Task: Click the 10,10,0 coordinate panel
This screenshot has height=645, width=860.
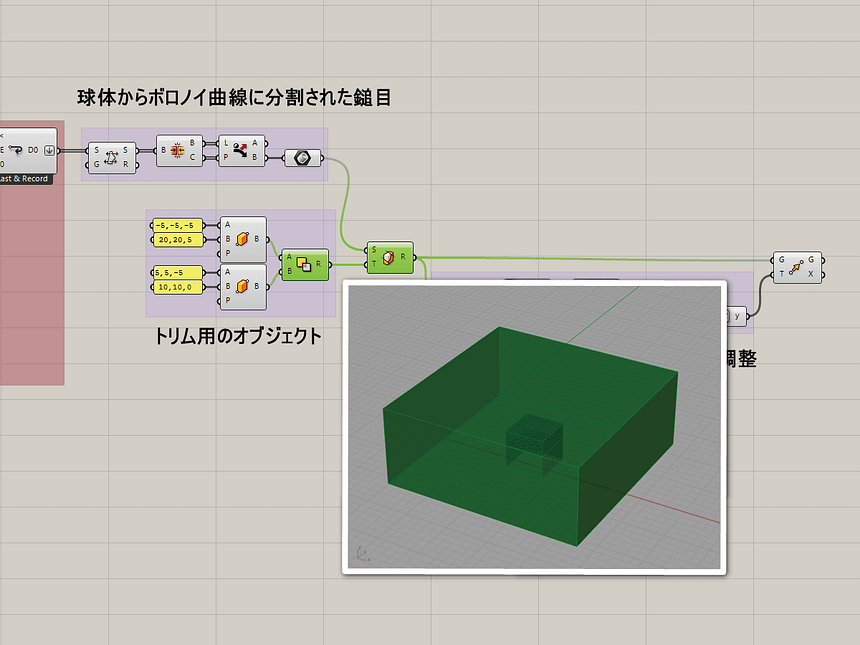Action: [179, 288]
